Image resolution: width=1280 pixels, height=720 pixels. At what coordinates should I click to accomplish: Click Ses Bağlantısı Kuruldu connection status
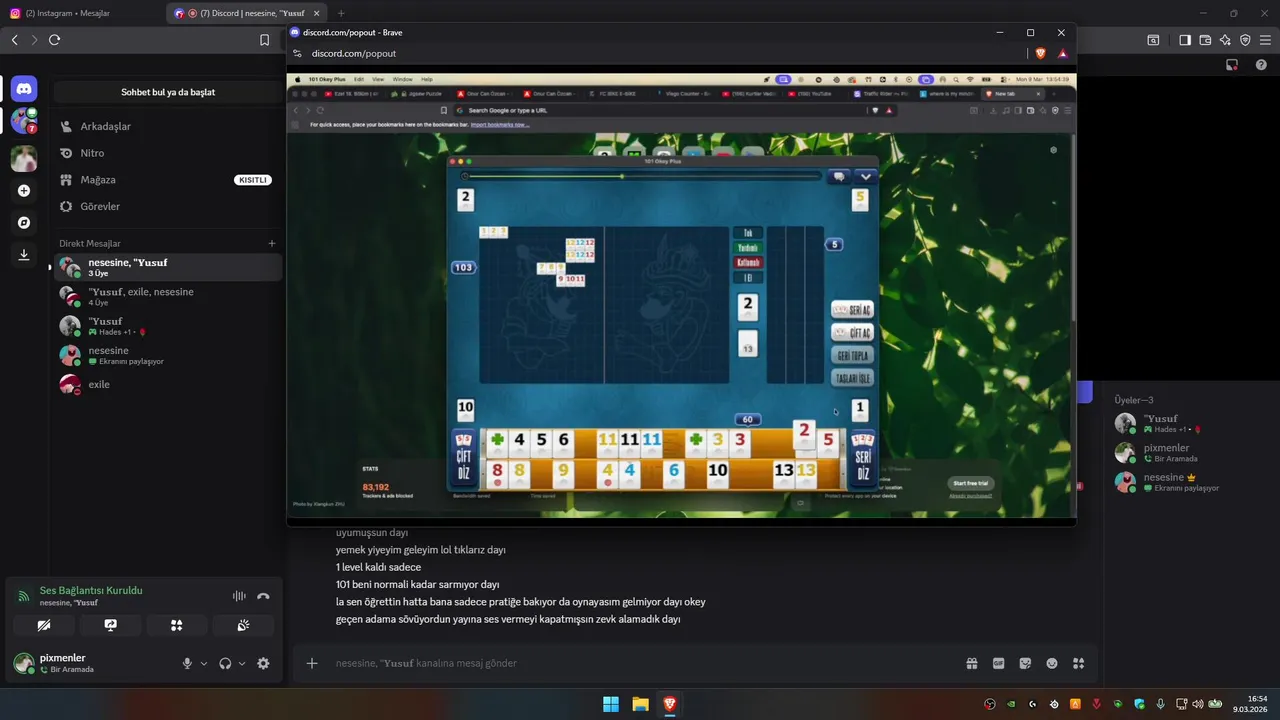coord(91,590)
